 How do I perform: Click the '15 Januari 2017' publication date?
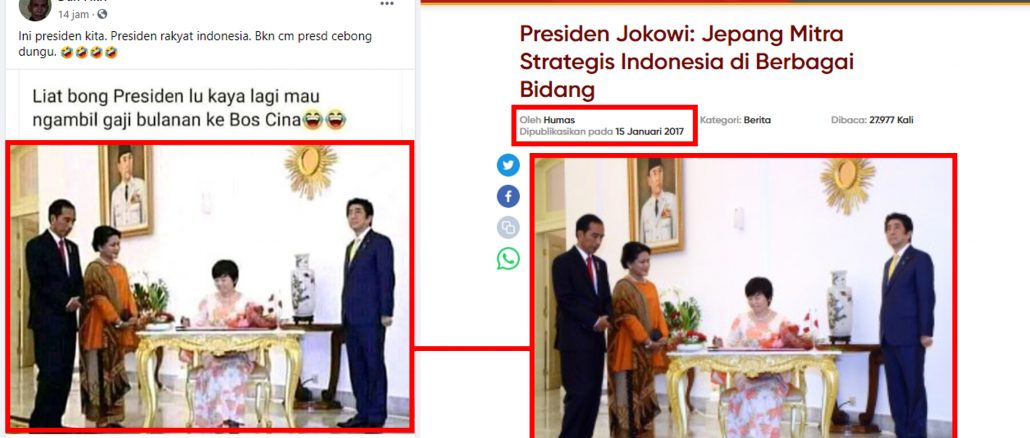tap(649, 132)
